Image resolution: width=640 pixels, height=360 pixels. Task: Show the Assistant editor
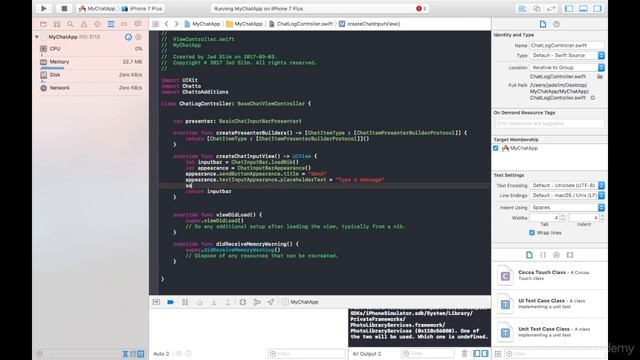537,9
